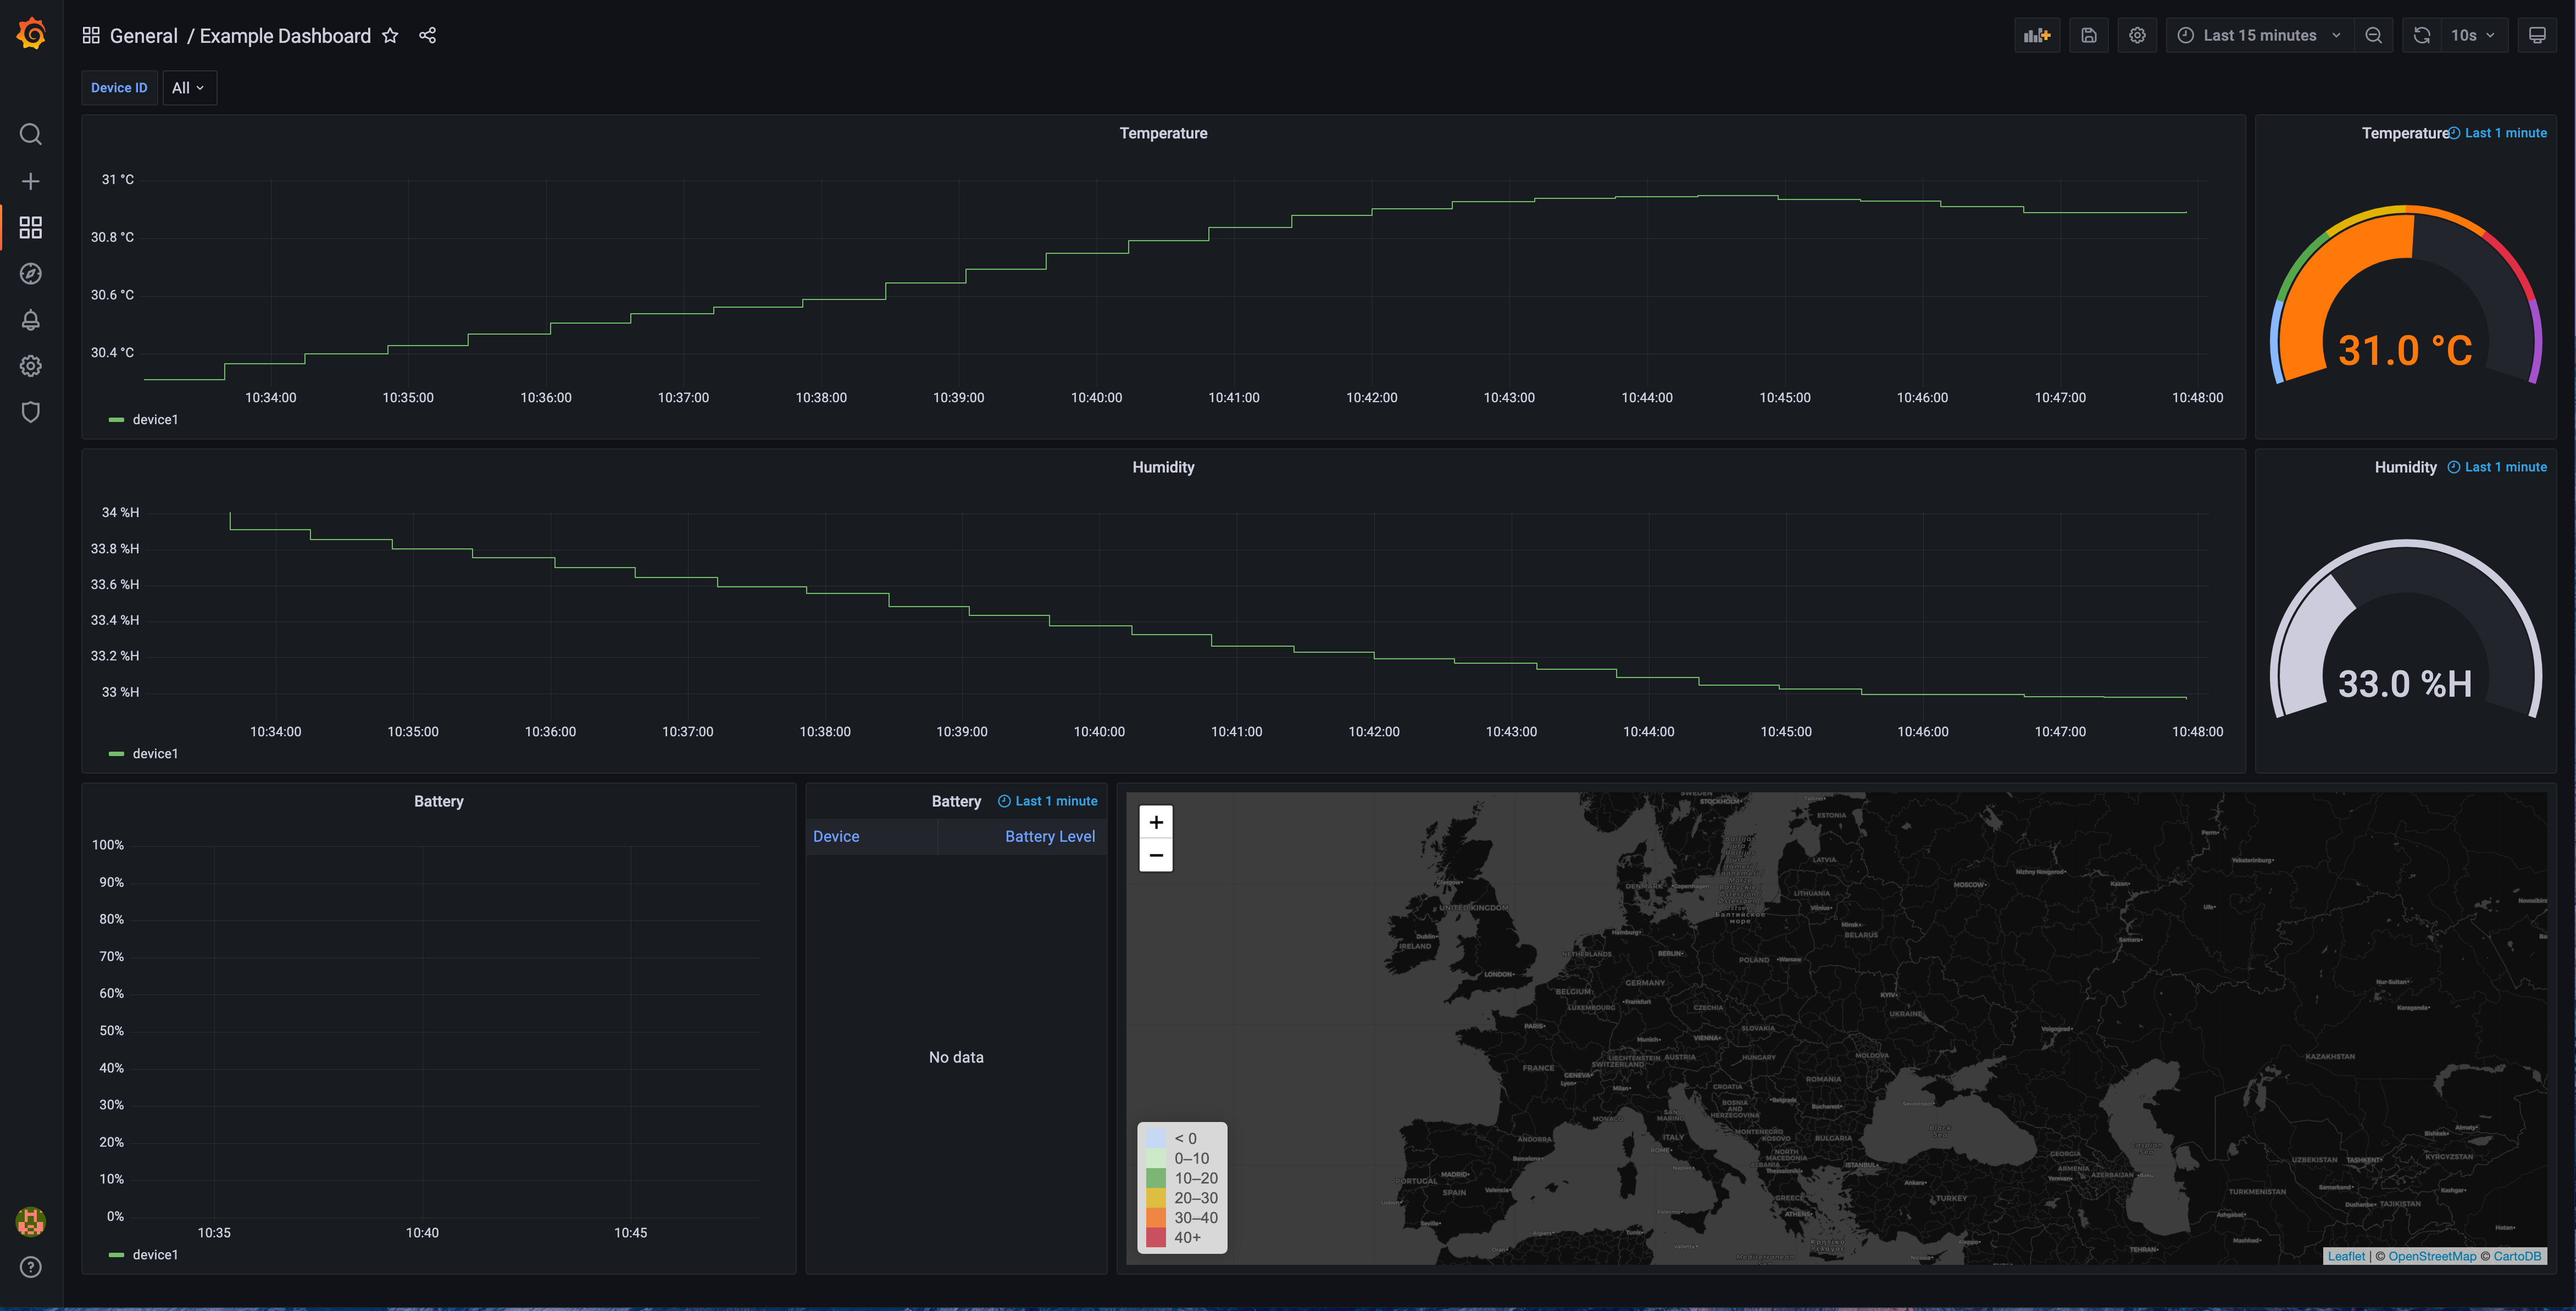
Task: Click the 30.8 °C axis label
Action: pyautogui.click(x=112, y=237)
